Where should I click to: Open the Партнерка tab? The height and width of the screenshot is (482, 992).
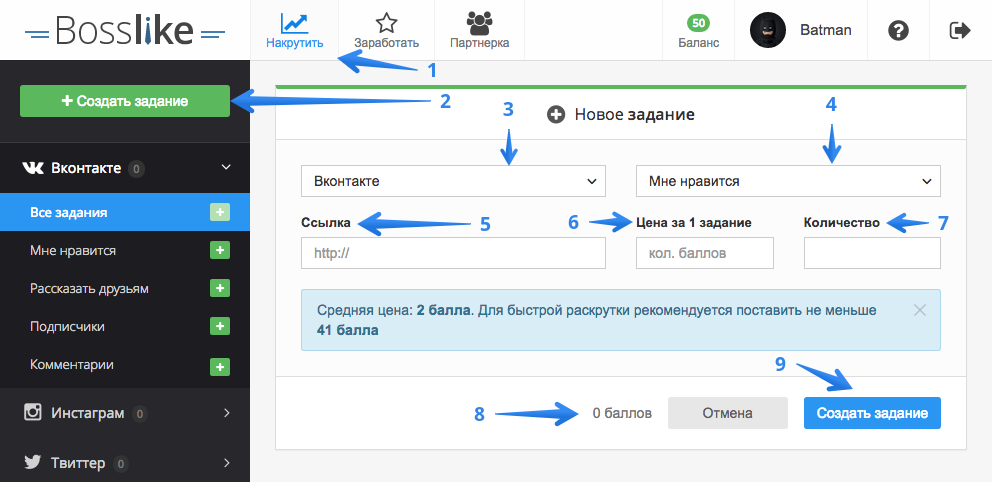pos(480,30)
